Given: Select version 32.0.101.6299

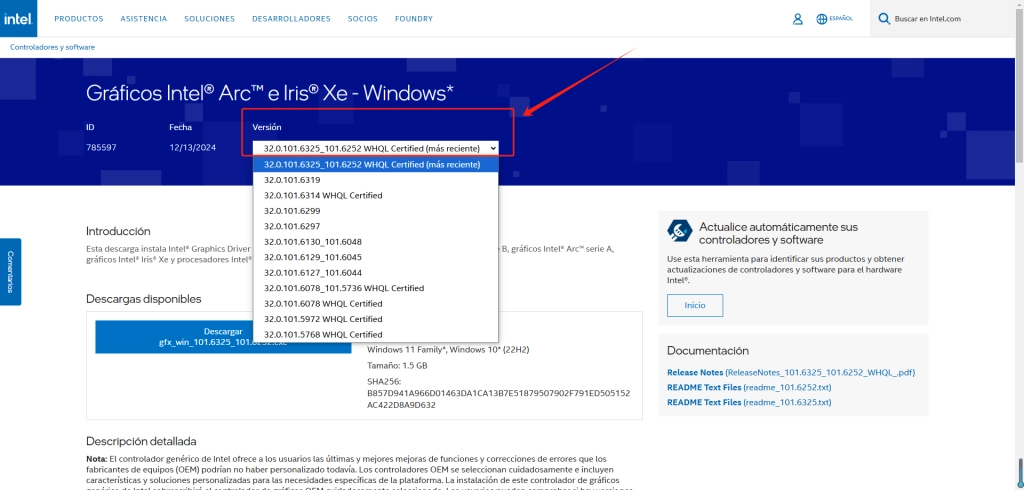Looking at the screenshot, I should point(376,211).
